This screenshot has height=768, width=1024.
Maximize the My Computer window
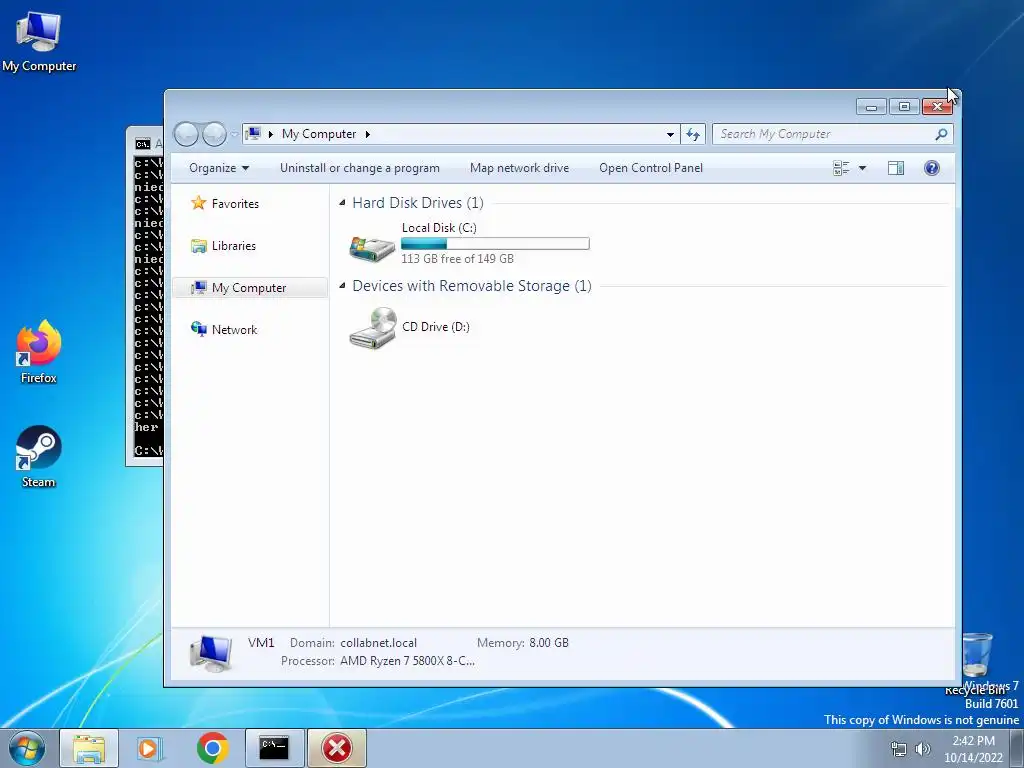click(904, 106)
